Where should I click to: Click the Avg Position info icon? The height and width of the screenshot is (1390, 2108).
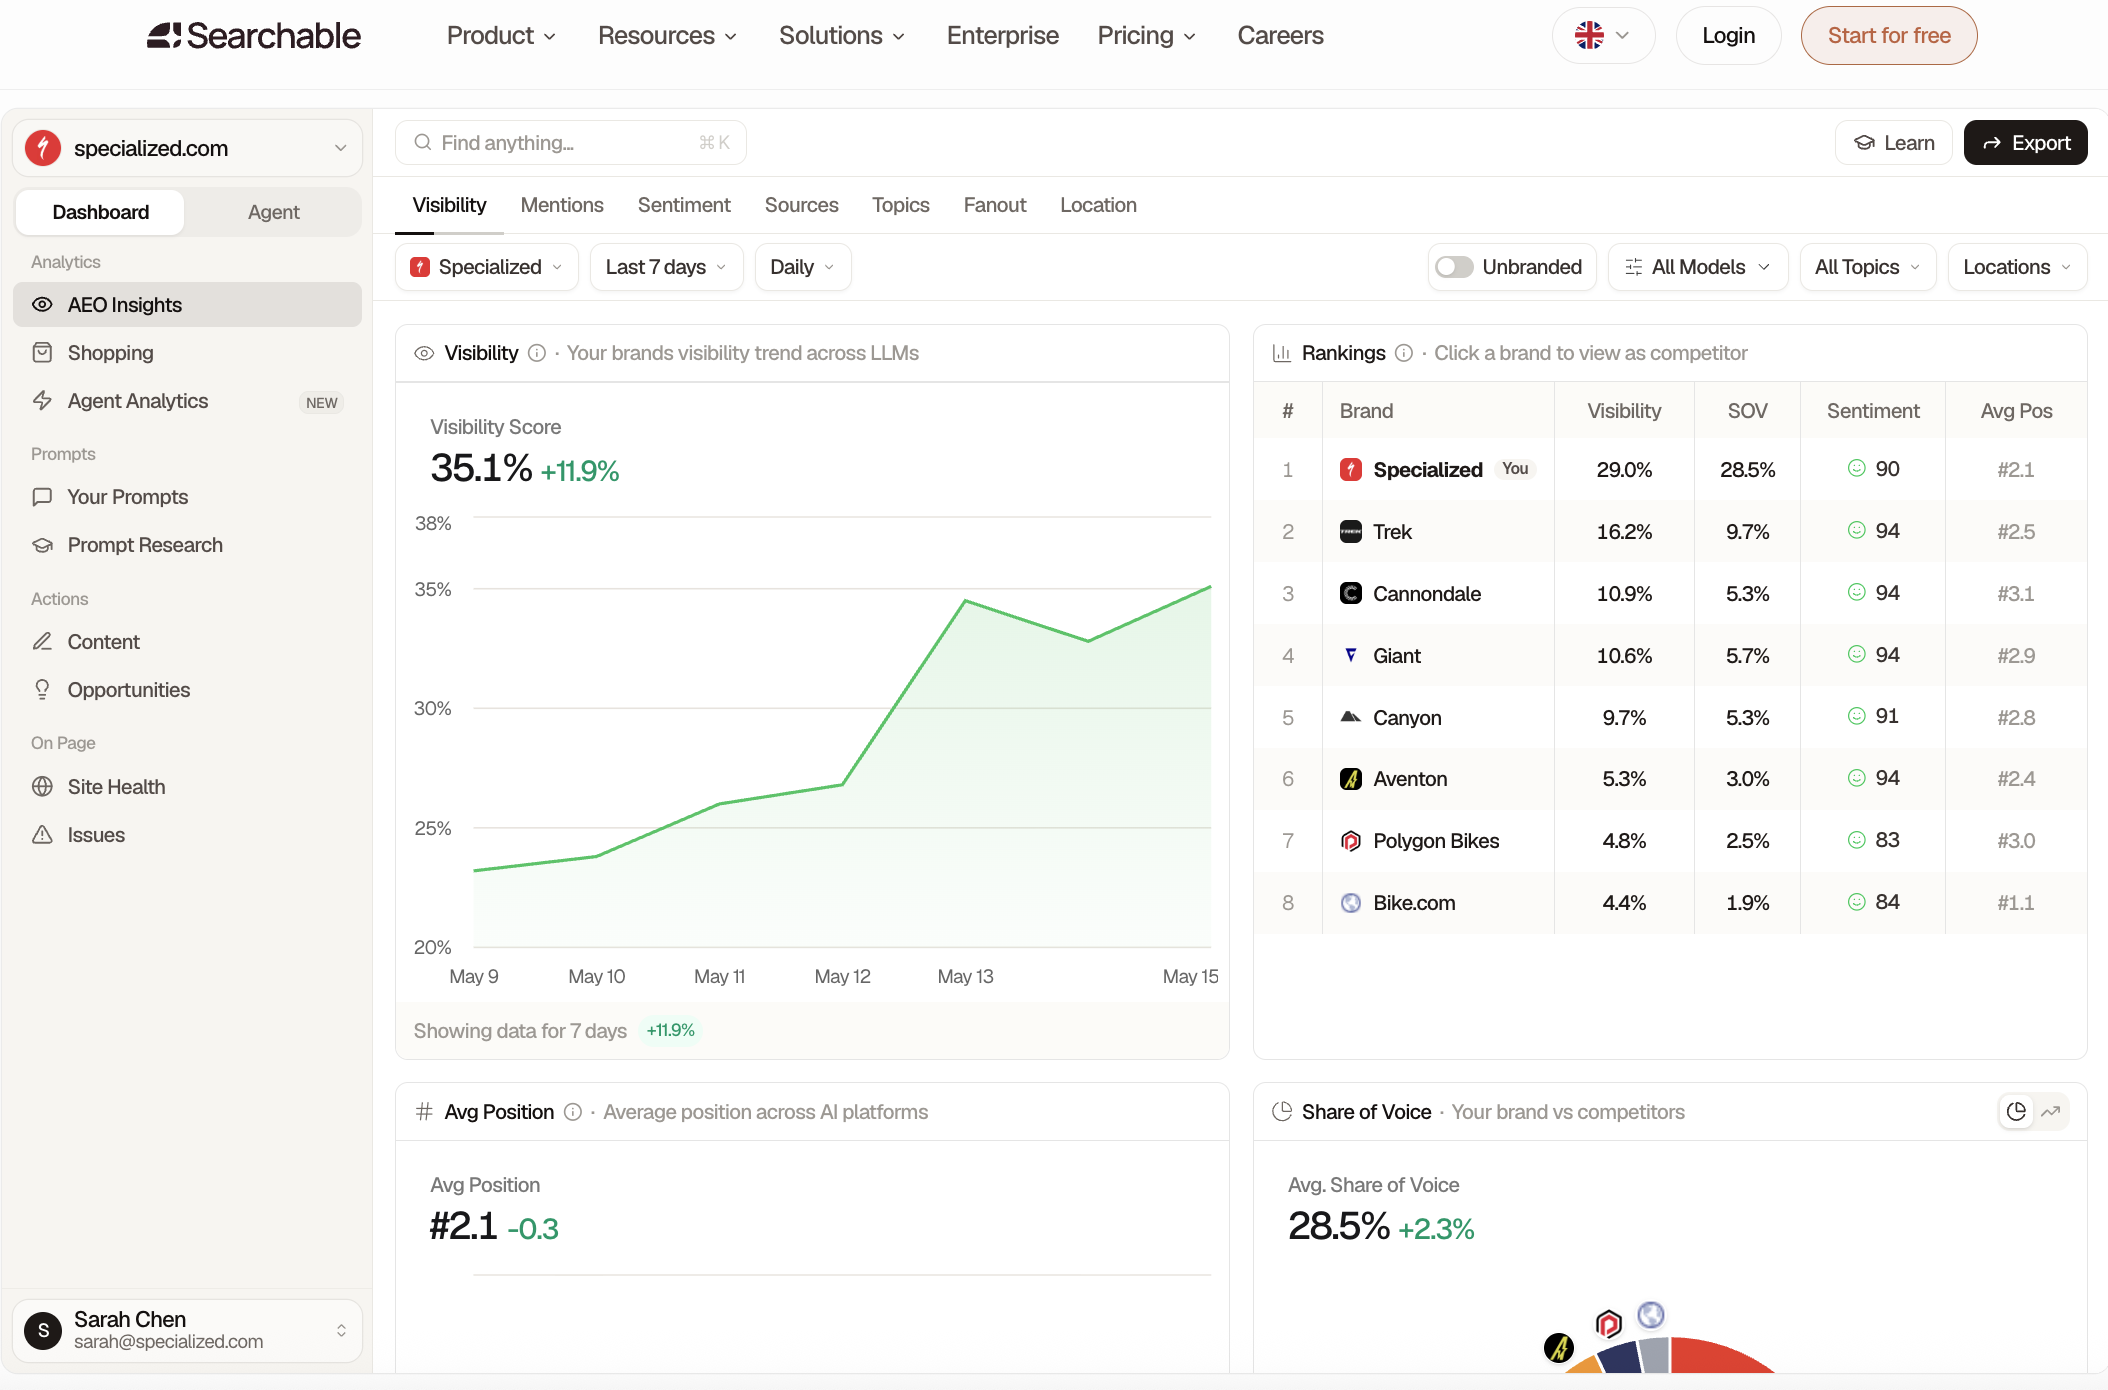[573, 1112]
